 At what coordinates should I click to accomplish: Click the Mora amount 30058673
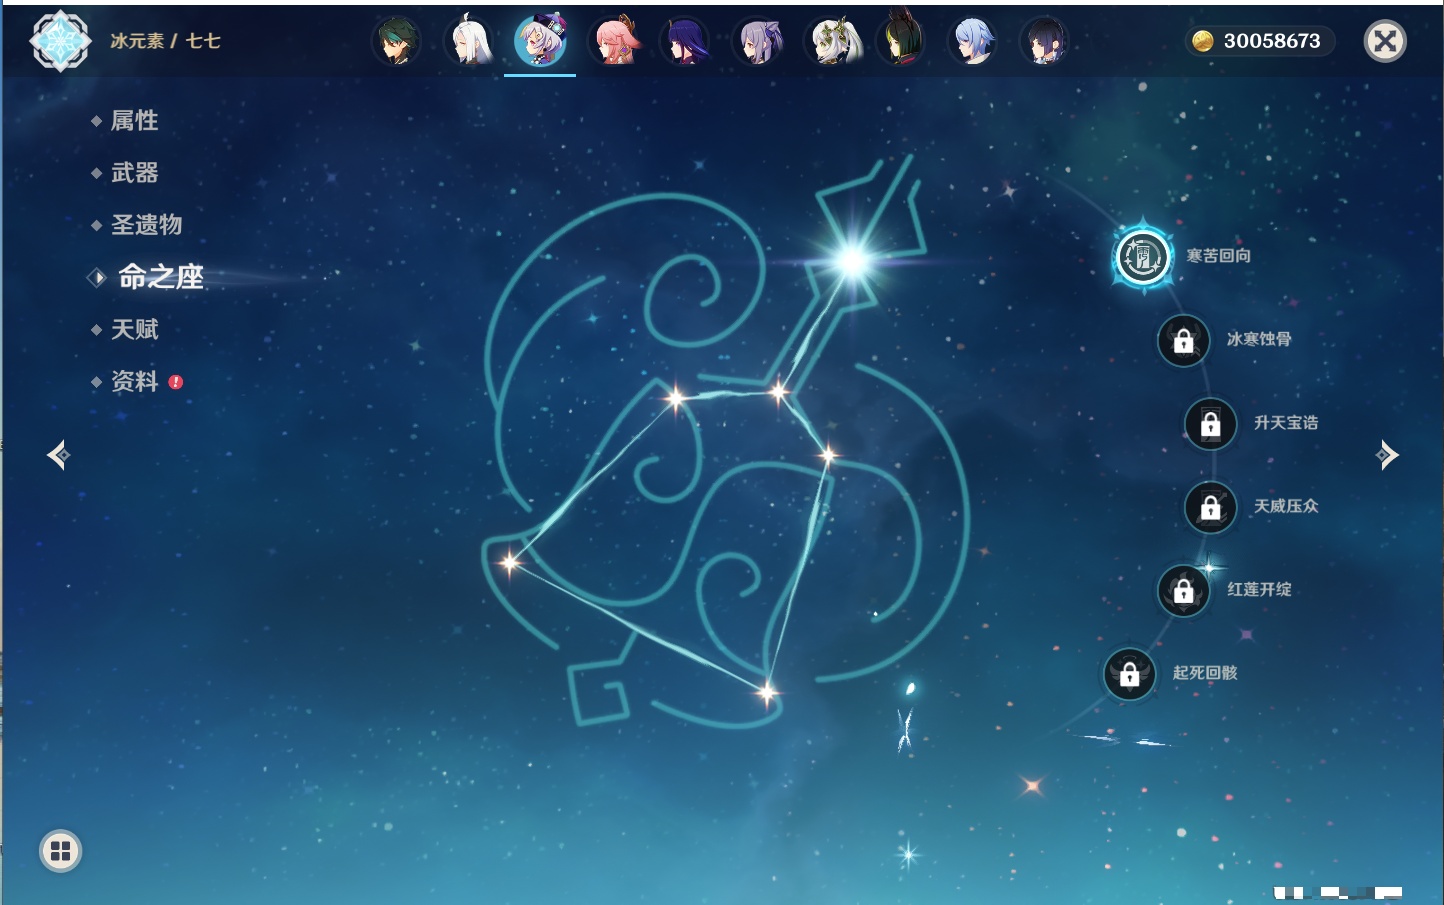click(1272, 41)
